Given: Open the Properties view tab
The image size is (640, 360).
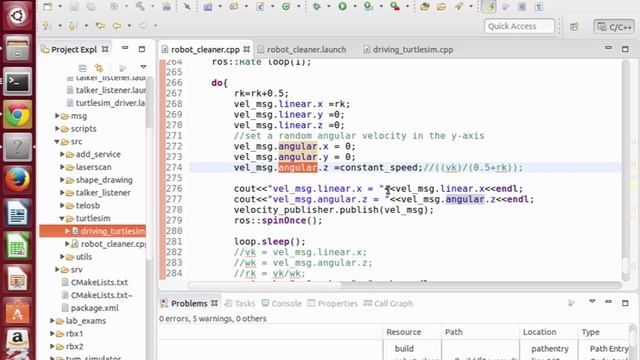Looking at the screenshot, I should [x=333, y=304].
